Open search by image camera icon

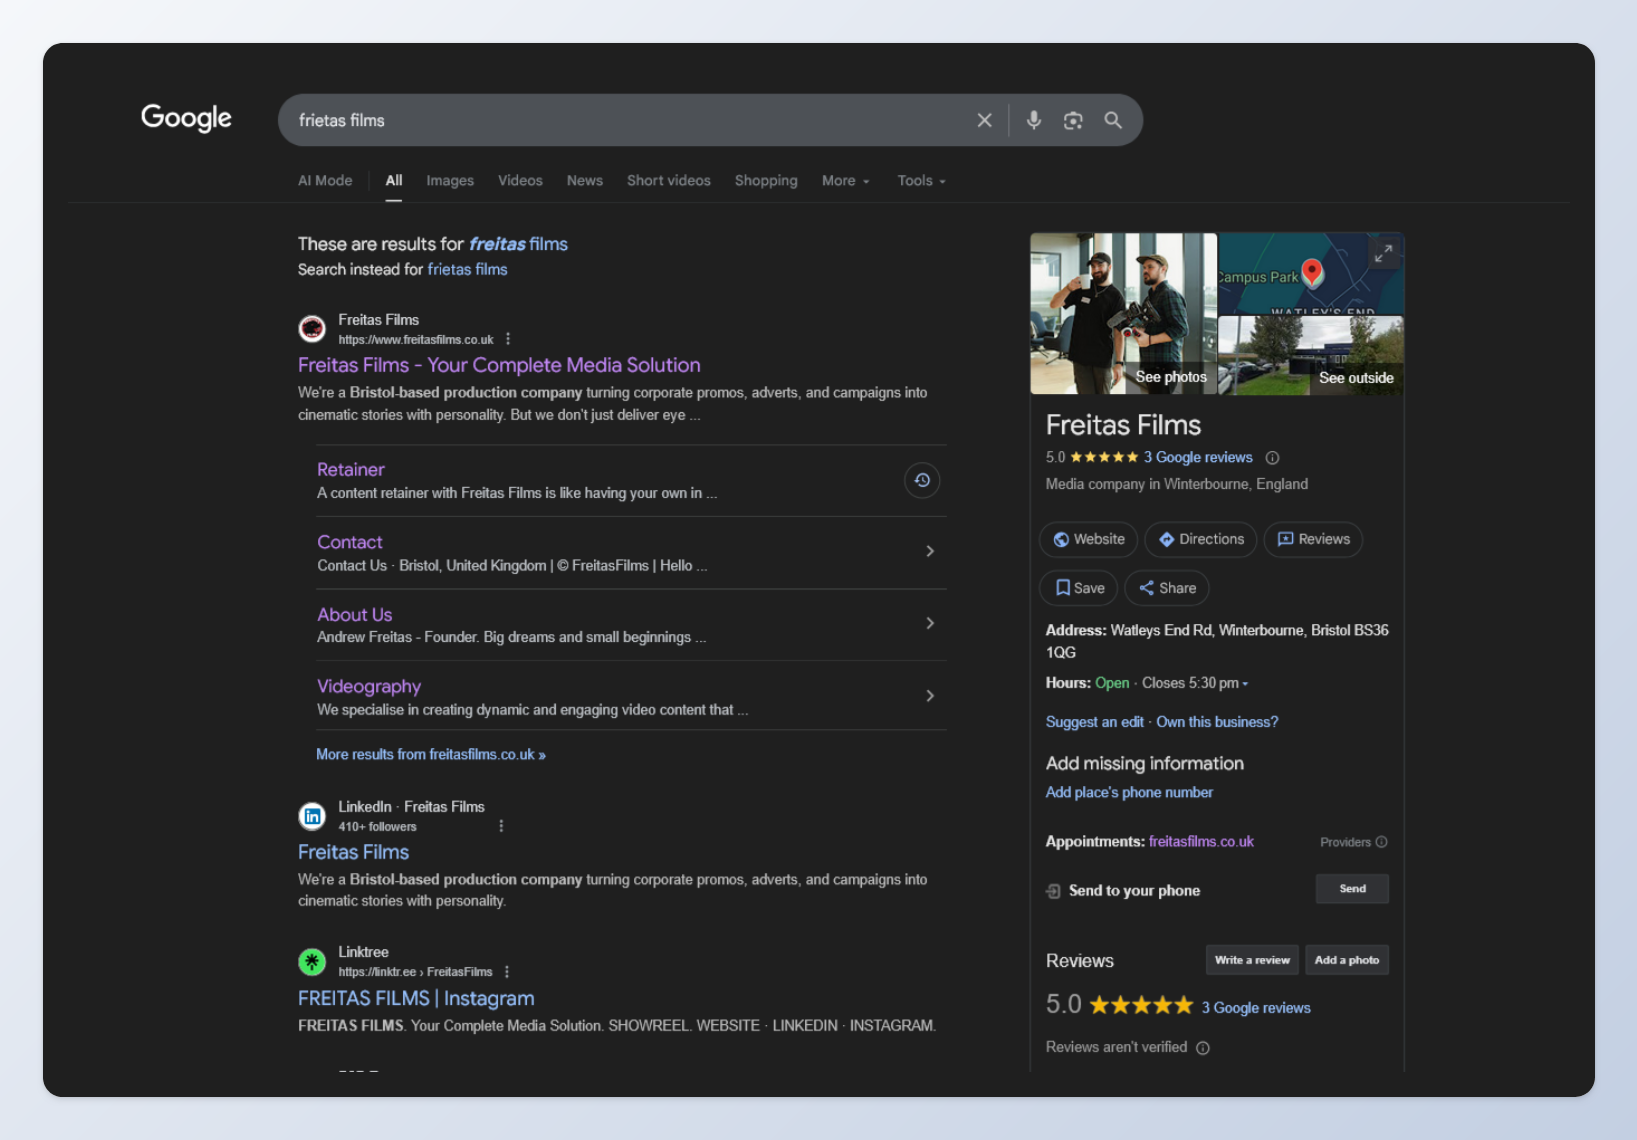pyautogui.click(x=1073, y=120)
